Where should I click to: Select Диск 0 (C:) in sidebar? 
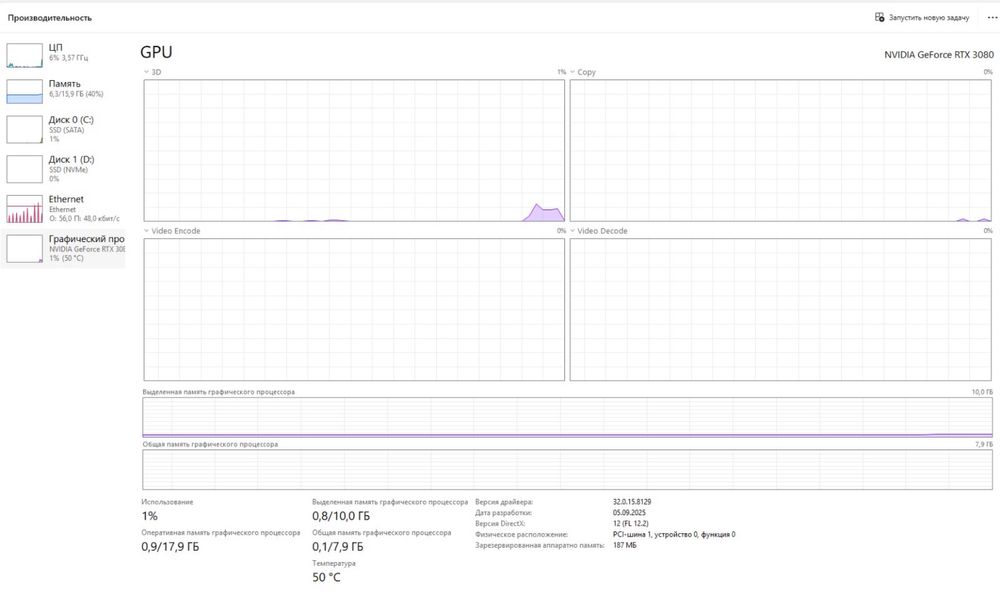[64, 129]
